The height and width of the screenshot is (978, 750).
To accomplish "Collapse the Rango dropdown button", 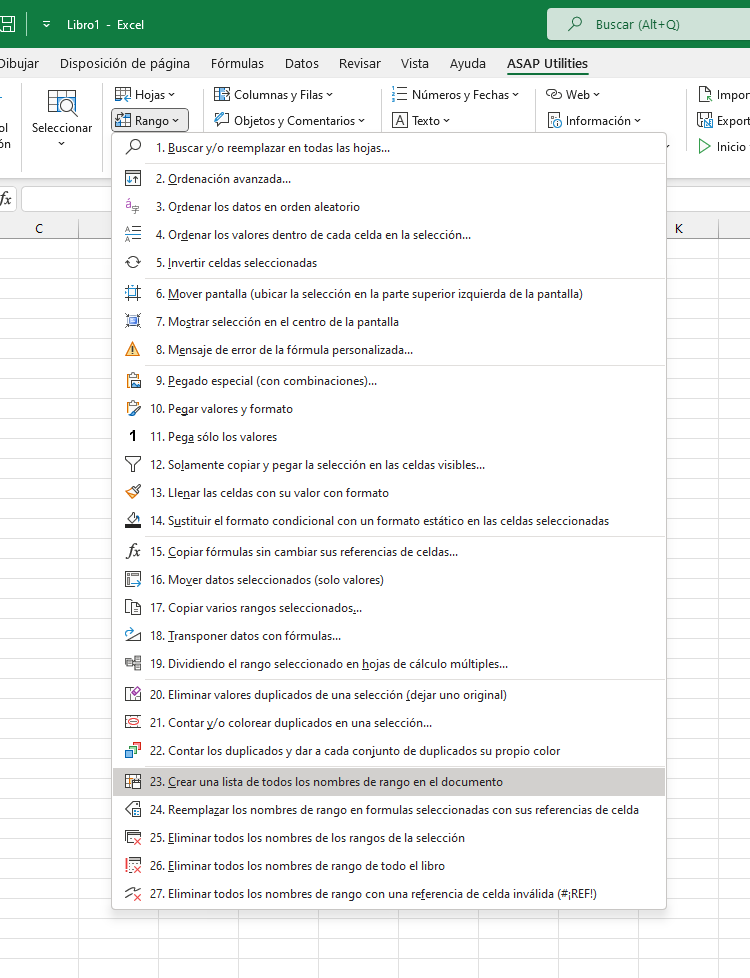I will [150, 120].
